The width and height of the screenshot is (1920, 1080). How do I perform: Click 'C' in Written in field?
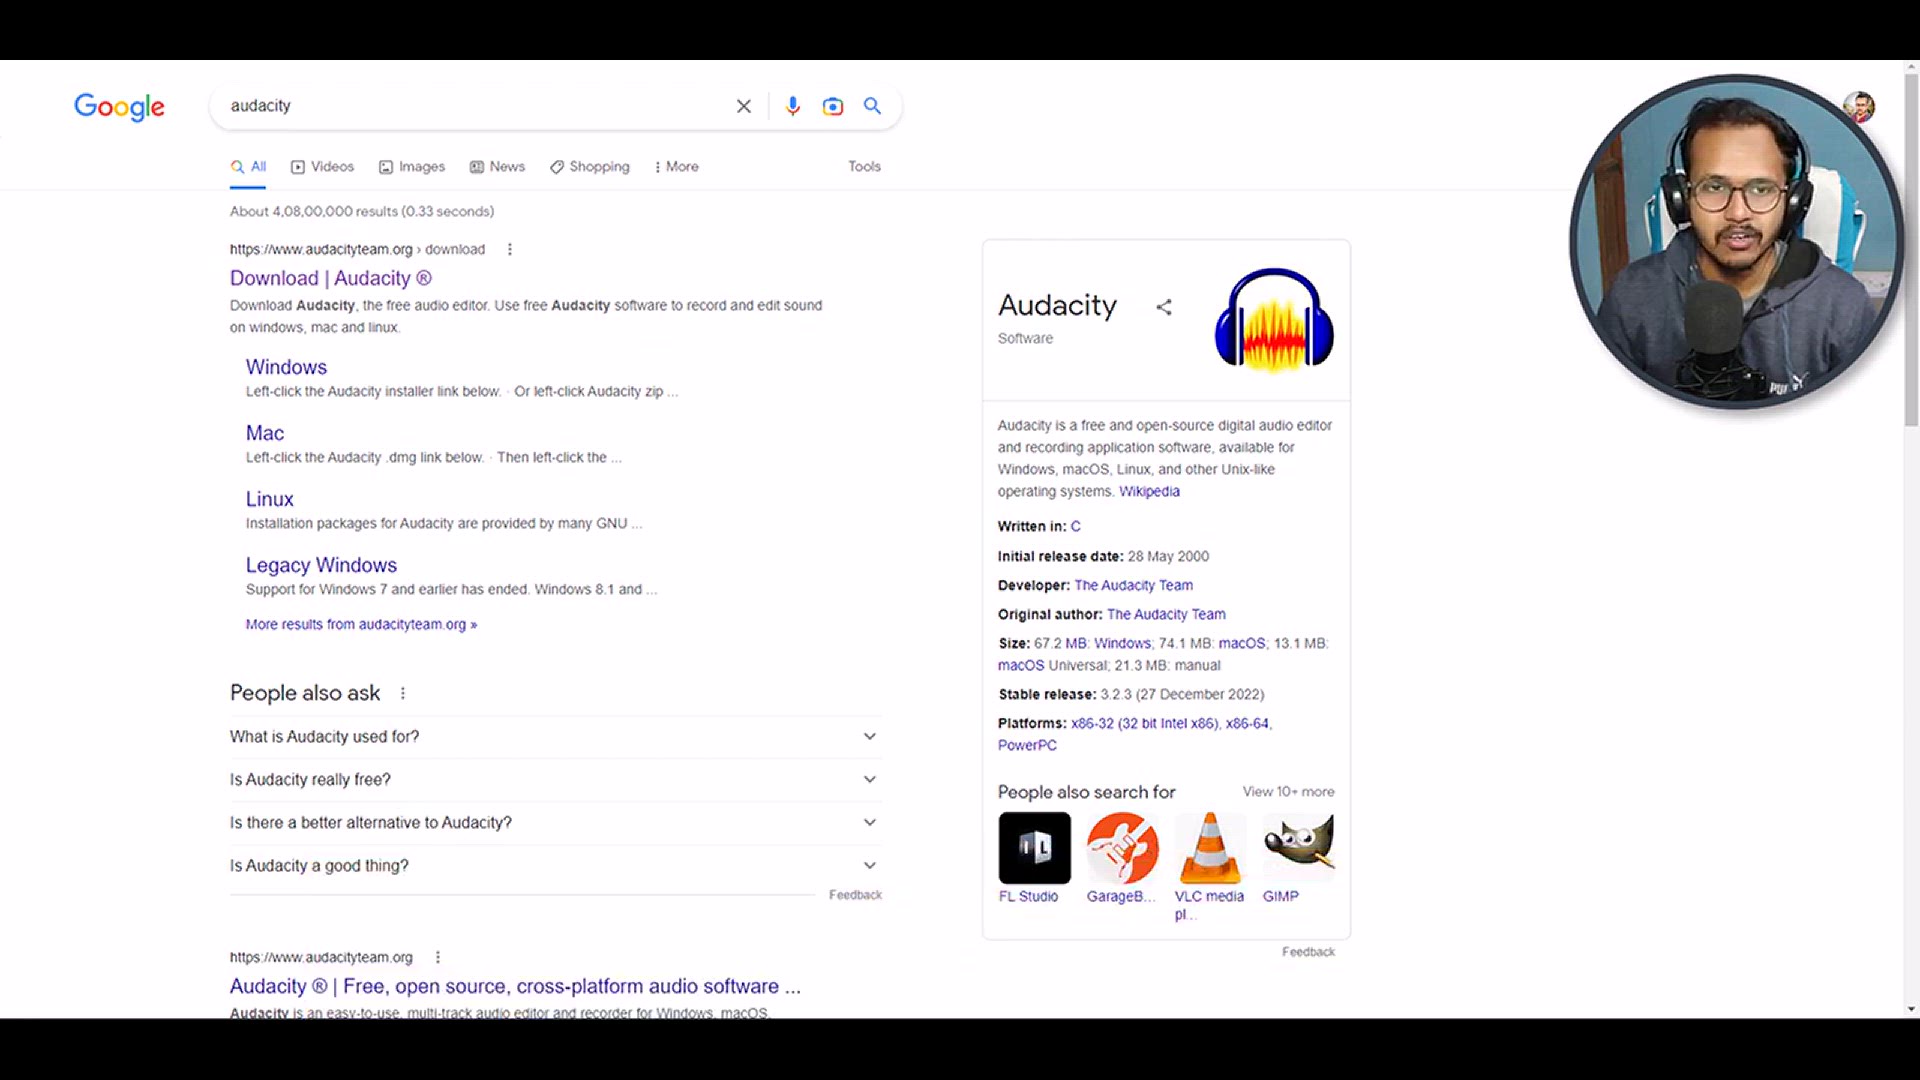pyautogui.click(x=1075, y=526)
